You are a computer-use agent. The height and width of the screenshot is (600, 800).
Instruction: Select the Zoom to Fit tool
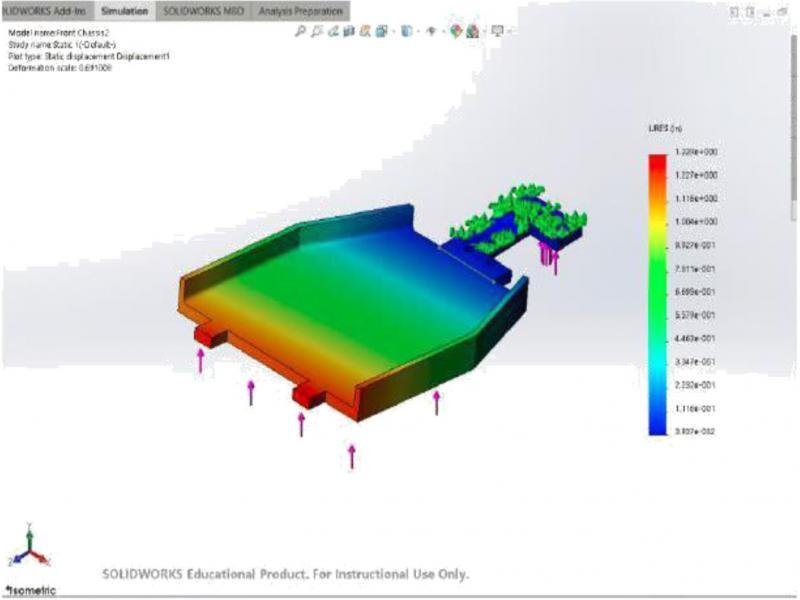point(299,32)
